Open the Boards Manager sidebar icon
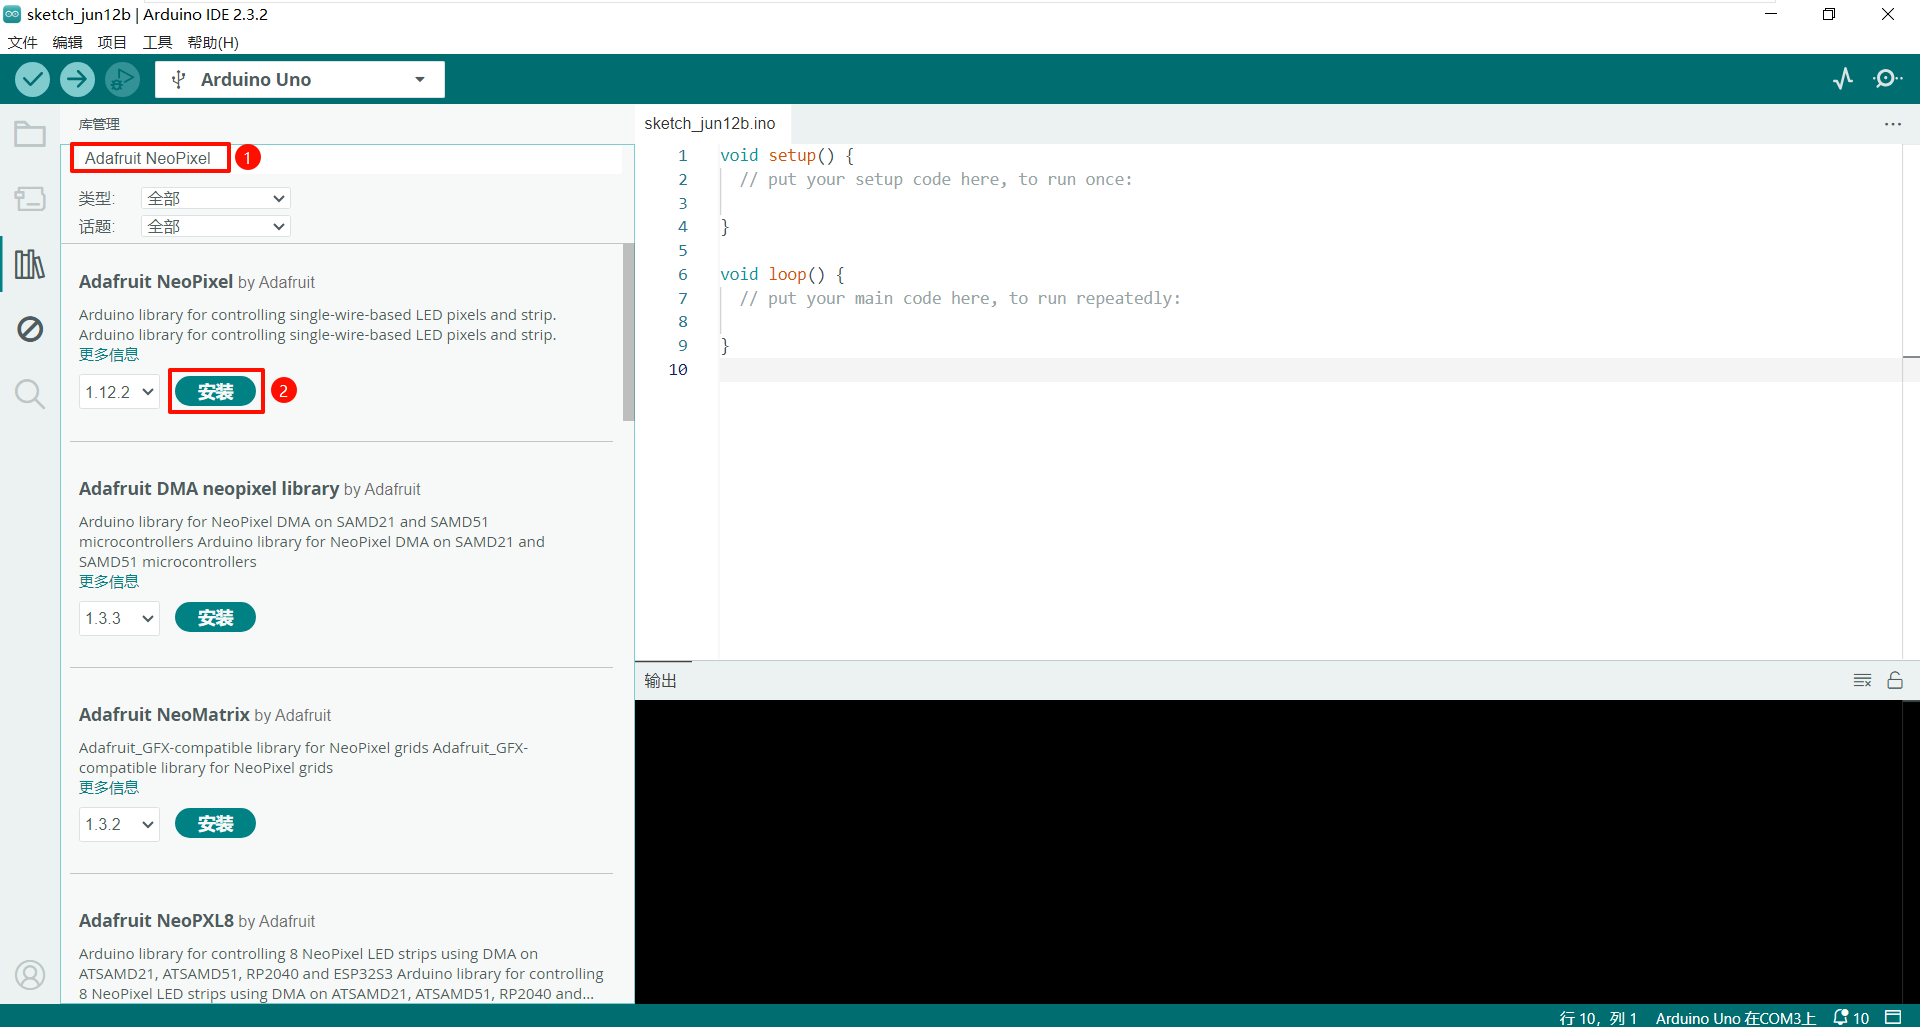 30,199
